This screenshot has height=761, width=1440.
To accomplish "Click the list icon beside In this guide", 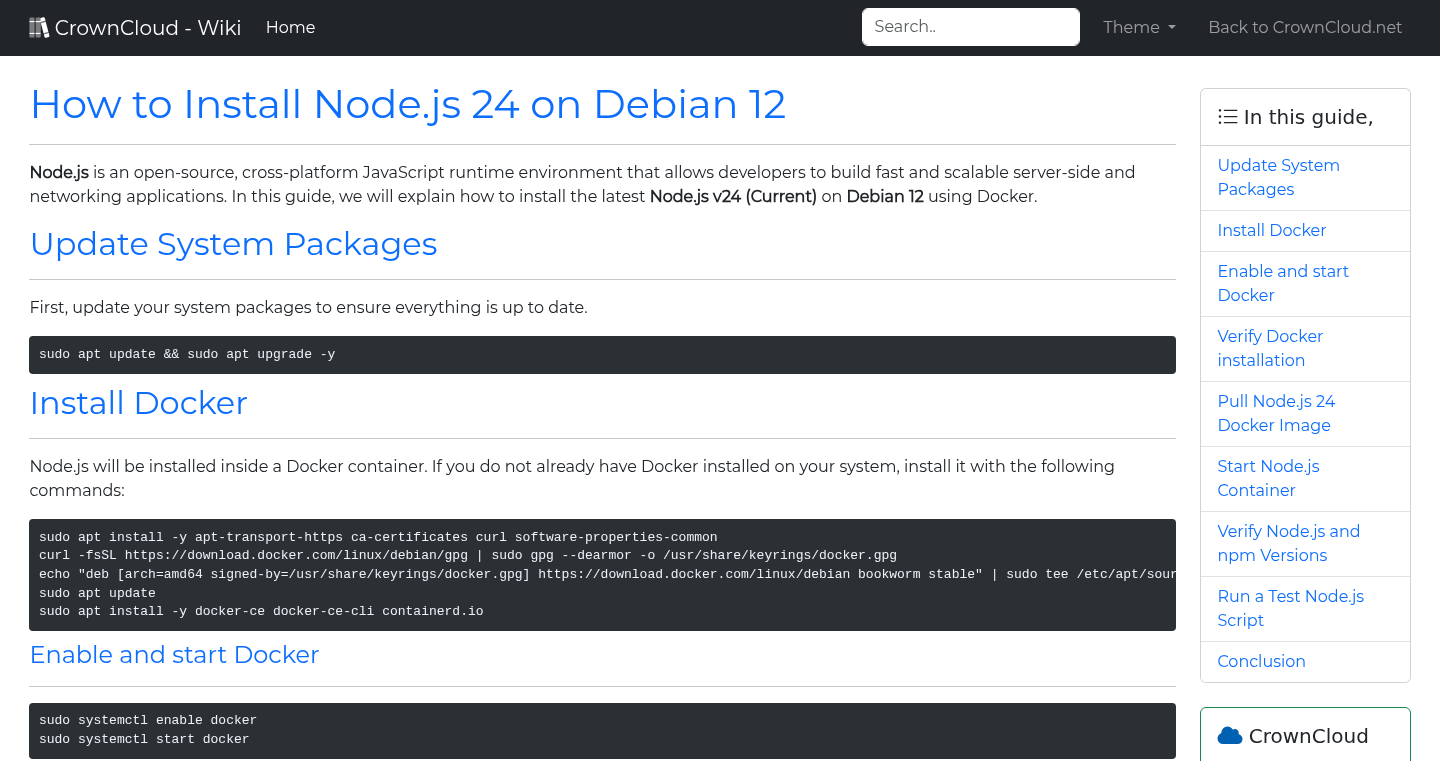I will click(x=1227, y=117).
